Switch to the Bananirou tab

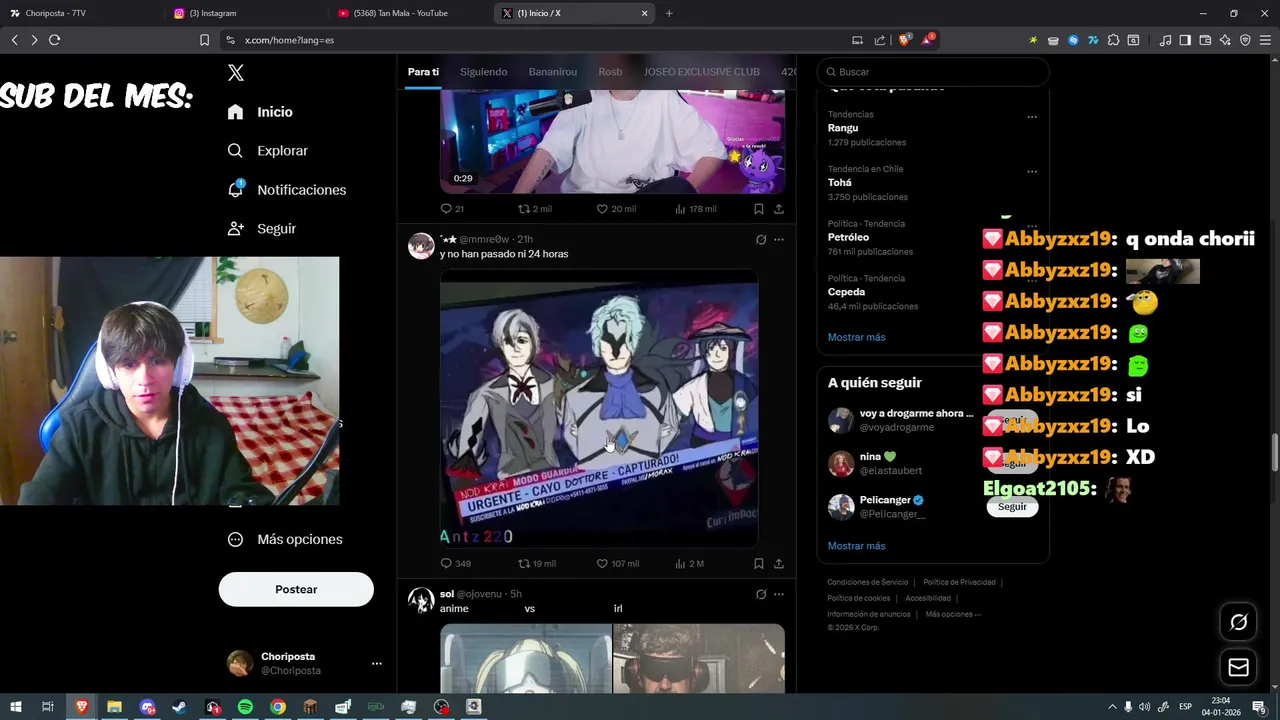(553, 72)
